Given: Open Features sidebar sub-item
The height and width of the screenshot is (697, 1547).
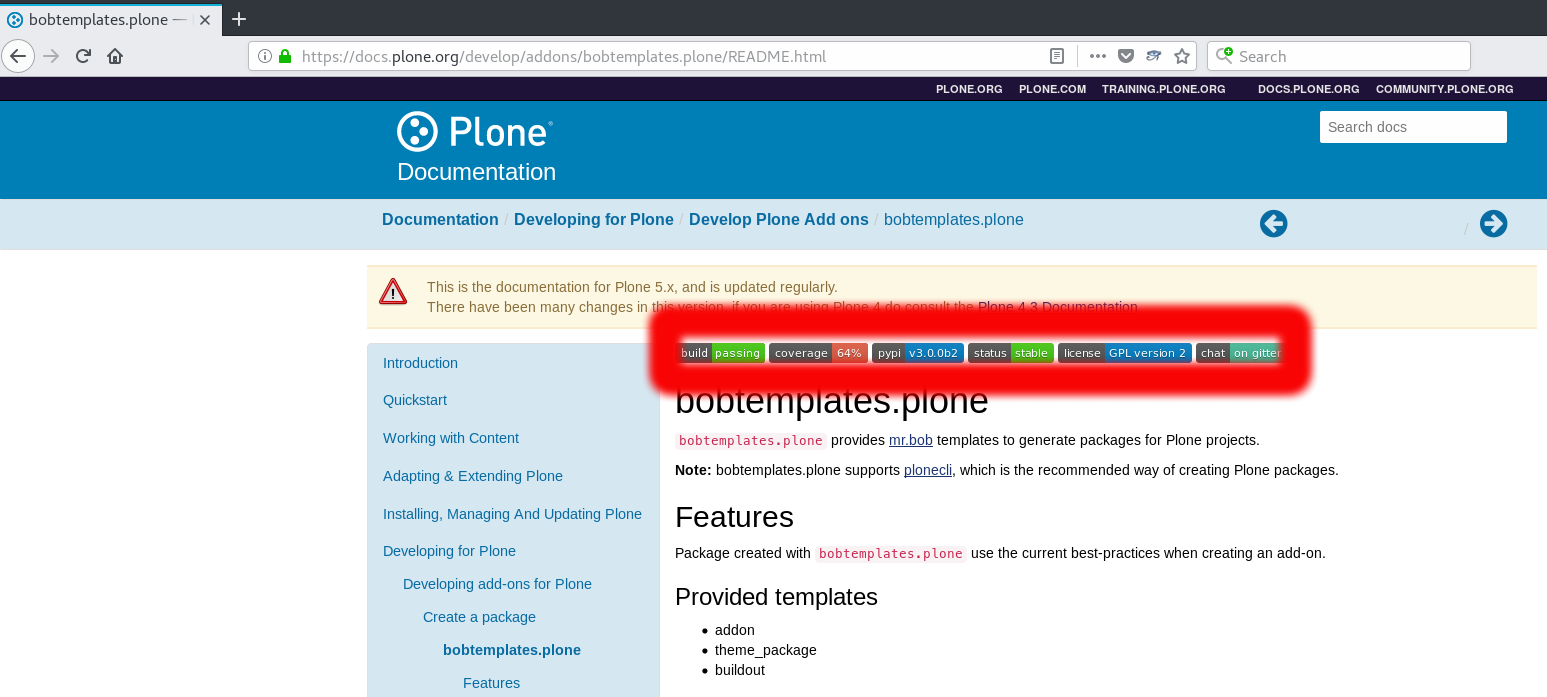Looking at the screenshot, I should tap(491, 683).
